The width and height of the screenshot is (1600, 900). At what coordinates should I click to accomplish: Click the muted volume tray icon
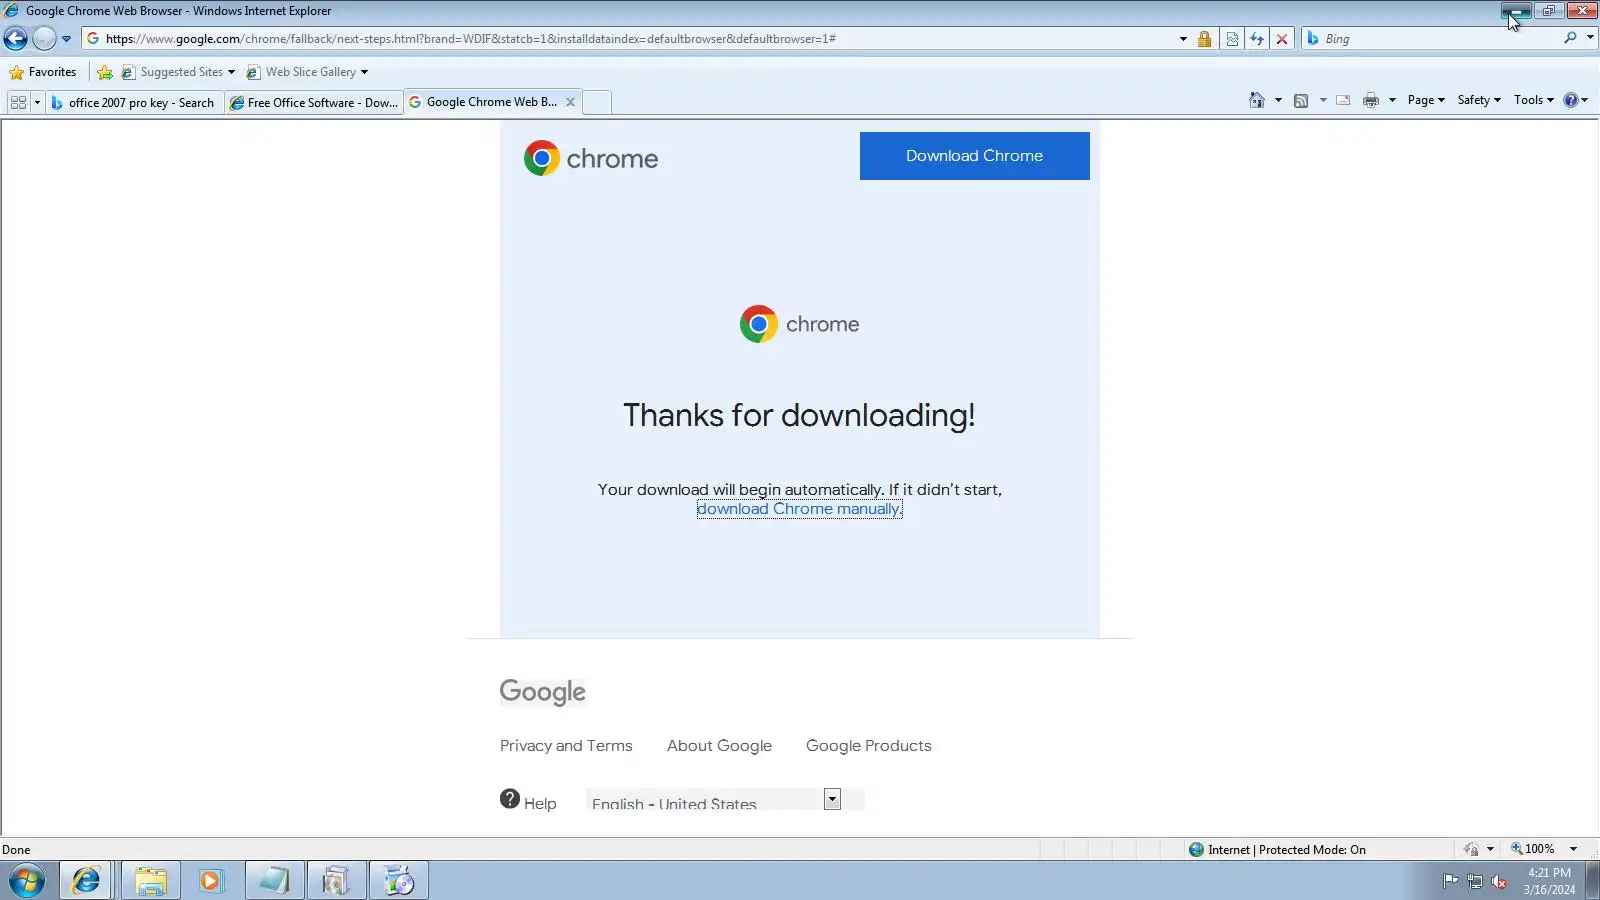click(x=1499, y=881)
